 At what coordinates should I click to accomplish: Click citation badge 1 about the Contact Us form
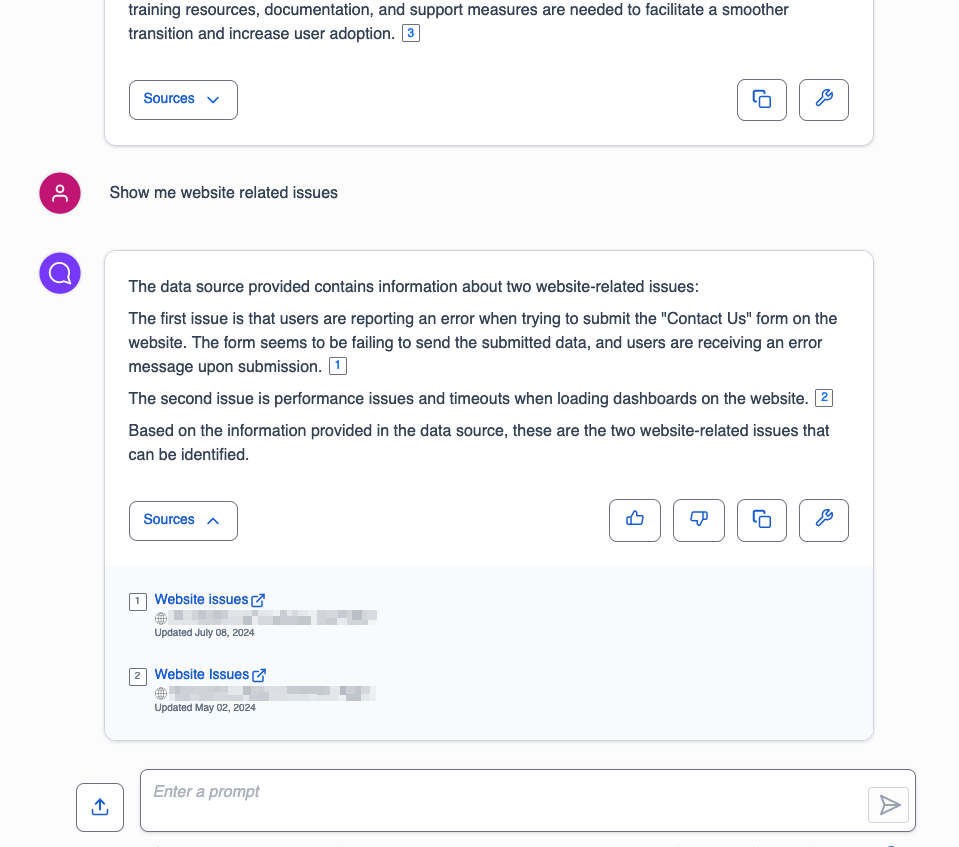click(x=337, y=365)
